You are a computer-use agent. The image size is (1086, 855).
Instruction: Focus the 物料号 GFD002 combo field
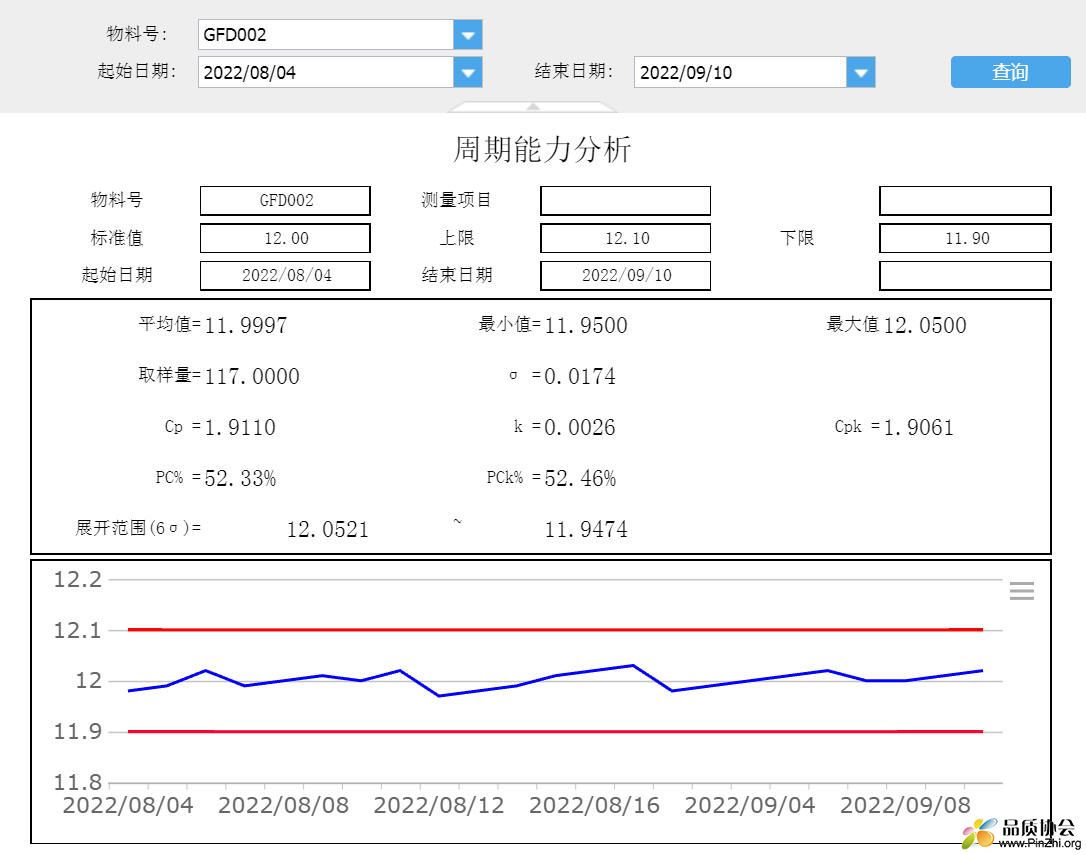tap(326, 35)
